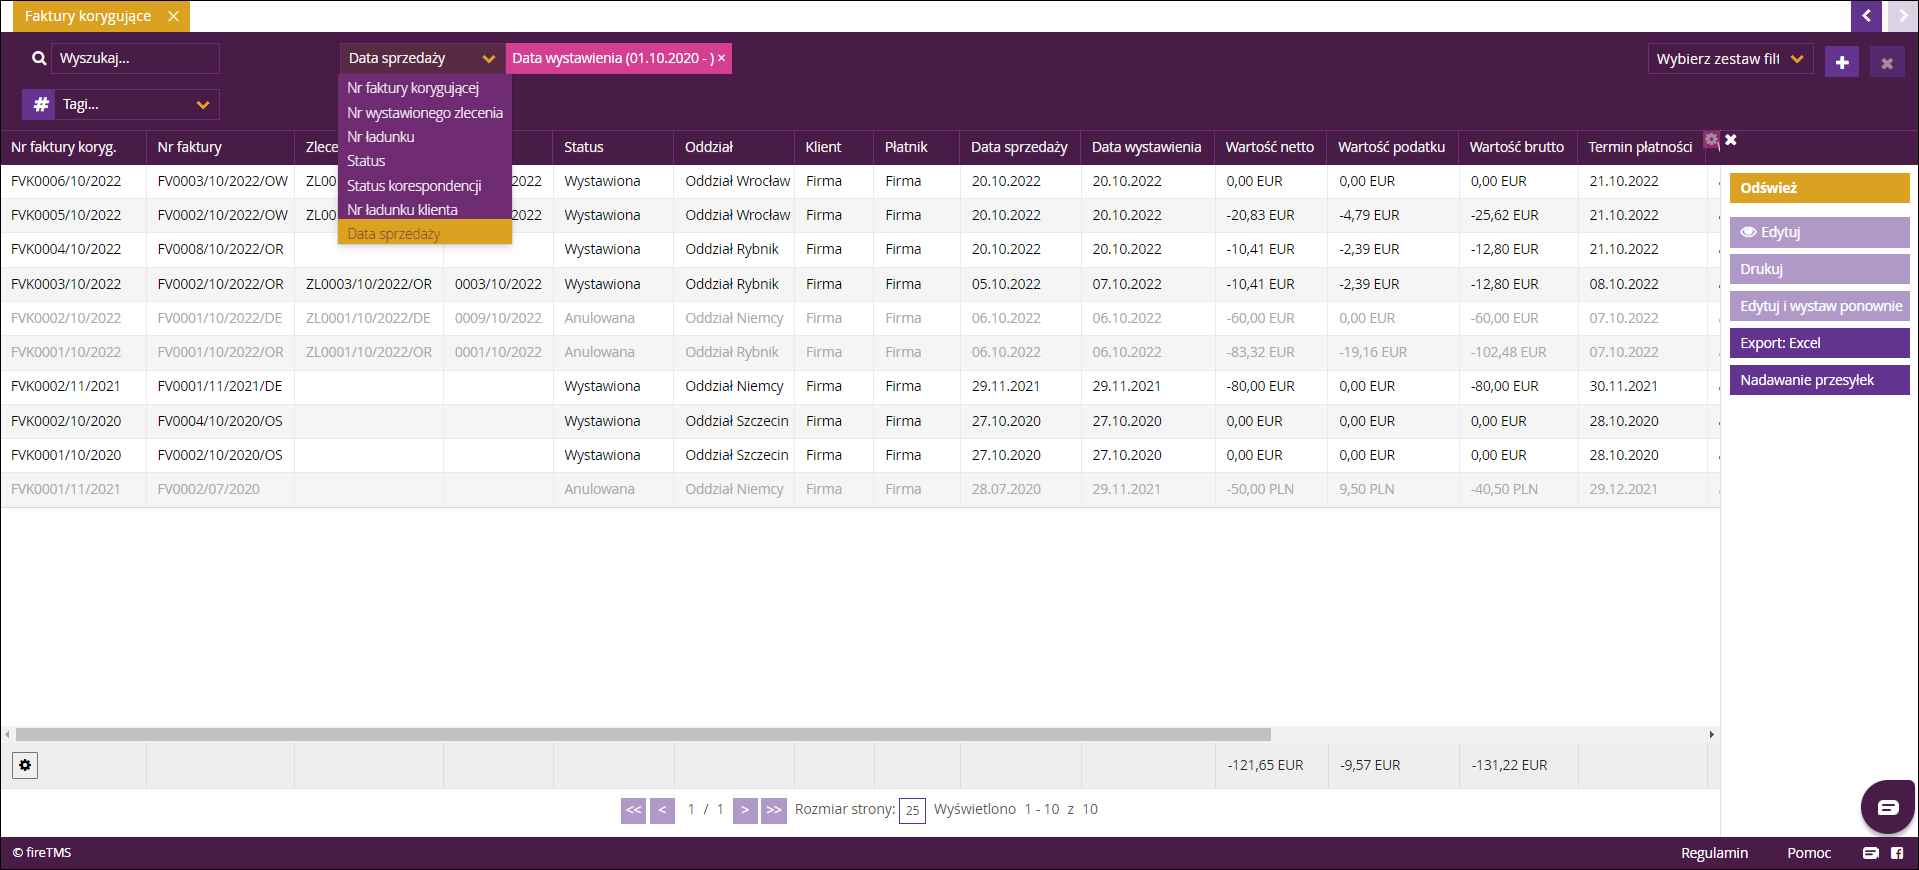Select row FVK0003/10/2022
This screenshot has width=1919, height=870.
tap(860, 284)
